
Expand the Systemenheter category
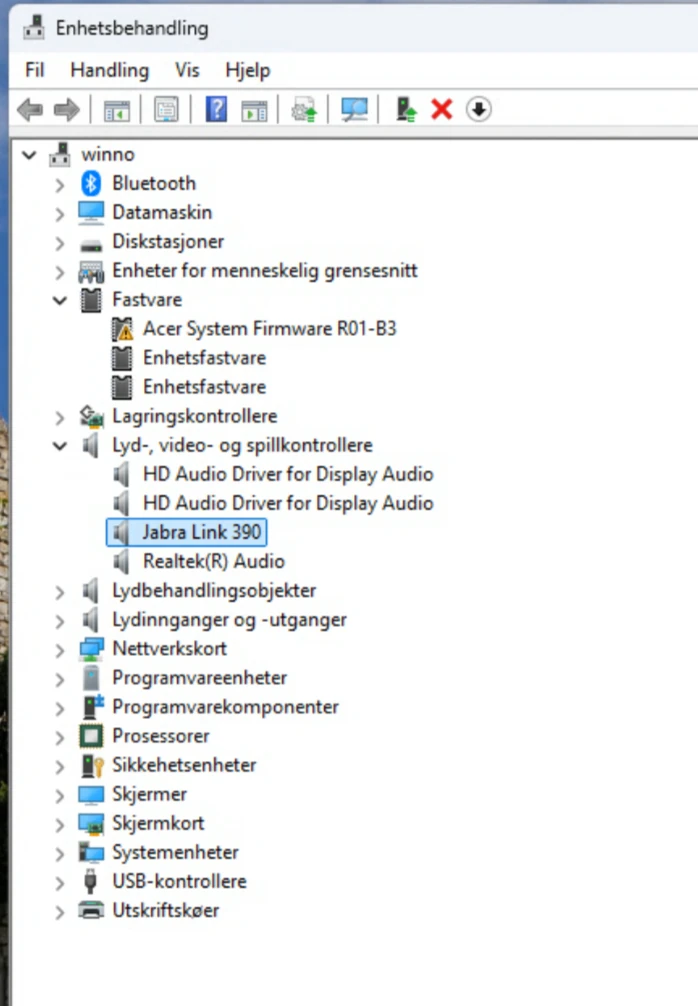(60, 854)
